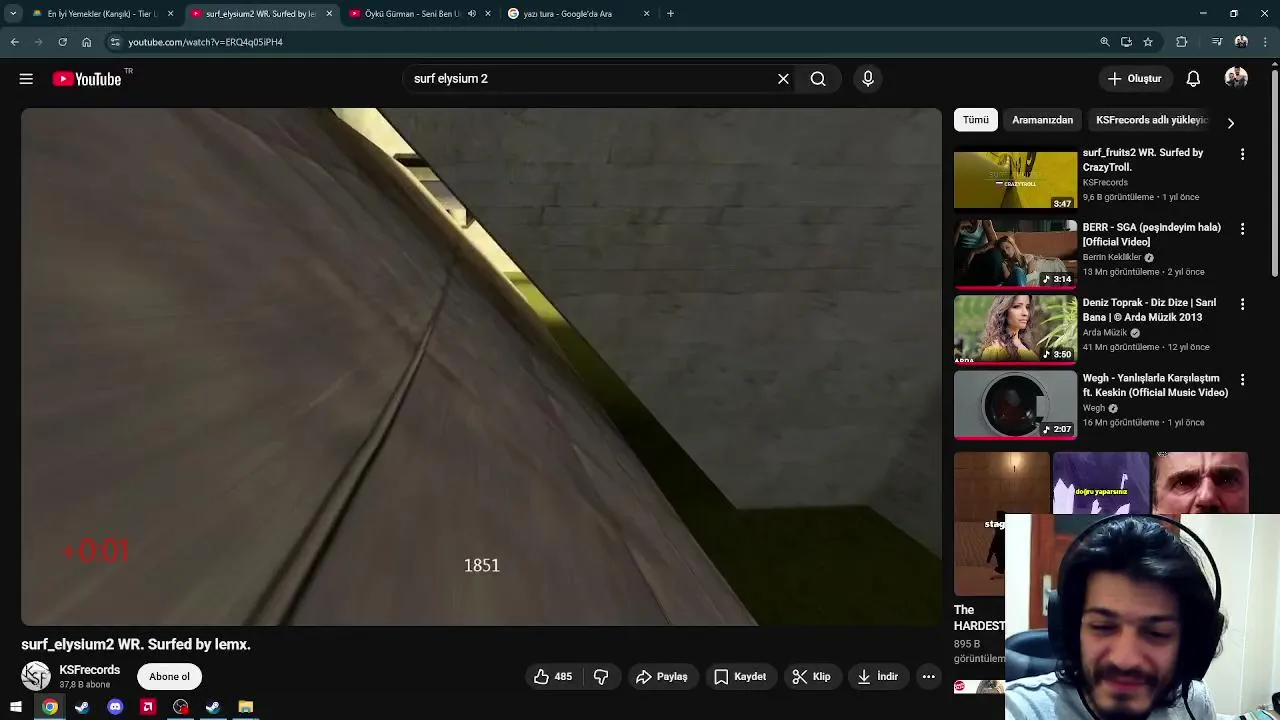
Task: Click the URL address bar
Action: [x=600, y=42]
